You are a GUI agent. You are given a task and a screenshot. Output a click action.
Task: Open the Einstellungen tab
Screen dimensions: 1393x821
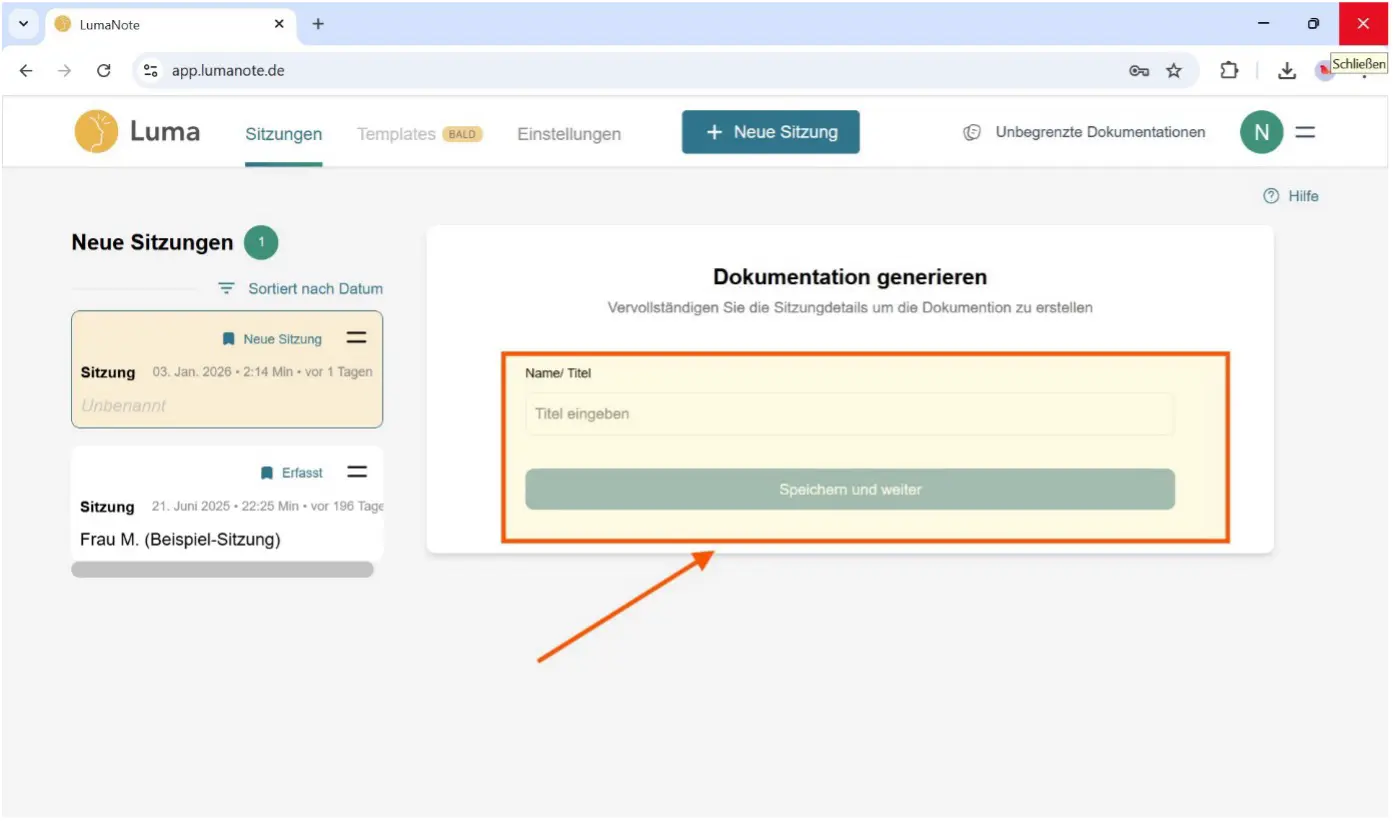click(569, 134)
